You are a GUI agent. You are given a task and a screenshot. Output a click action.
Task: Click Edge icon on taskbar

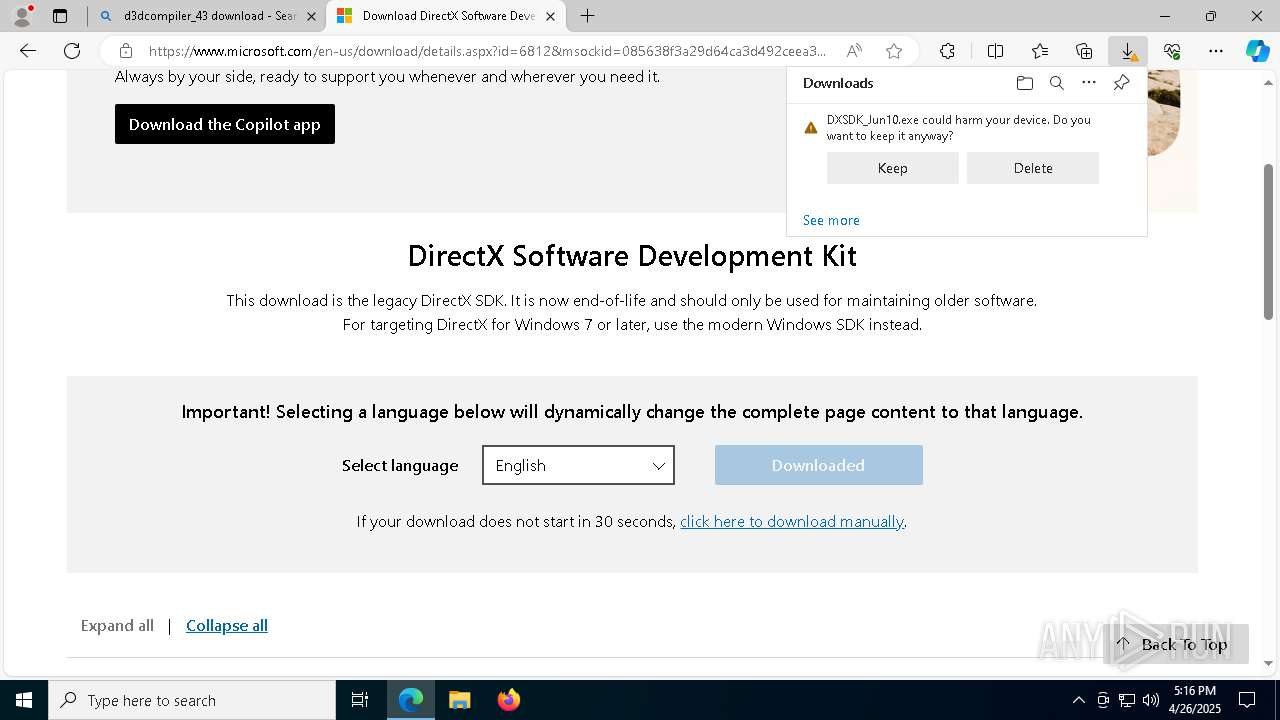coord(411,700)
